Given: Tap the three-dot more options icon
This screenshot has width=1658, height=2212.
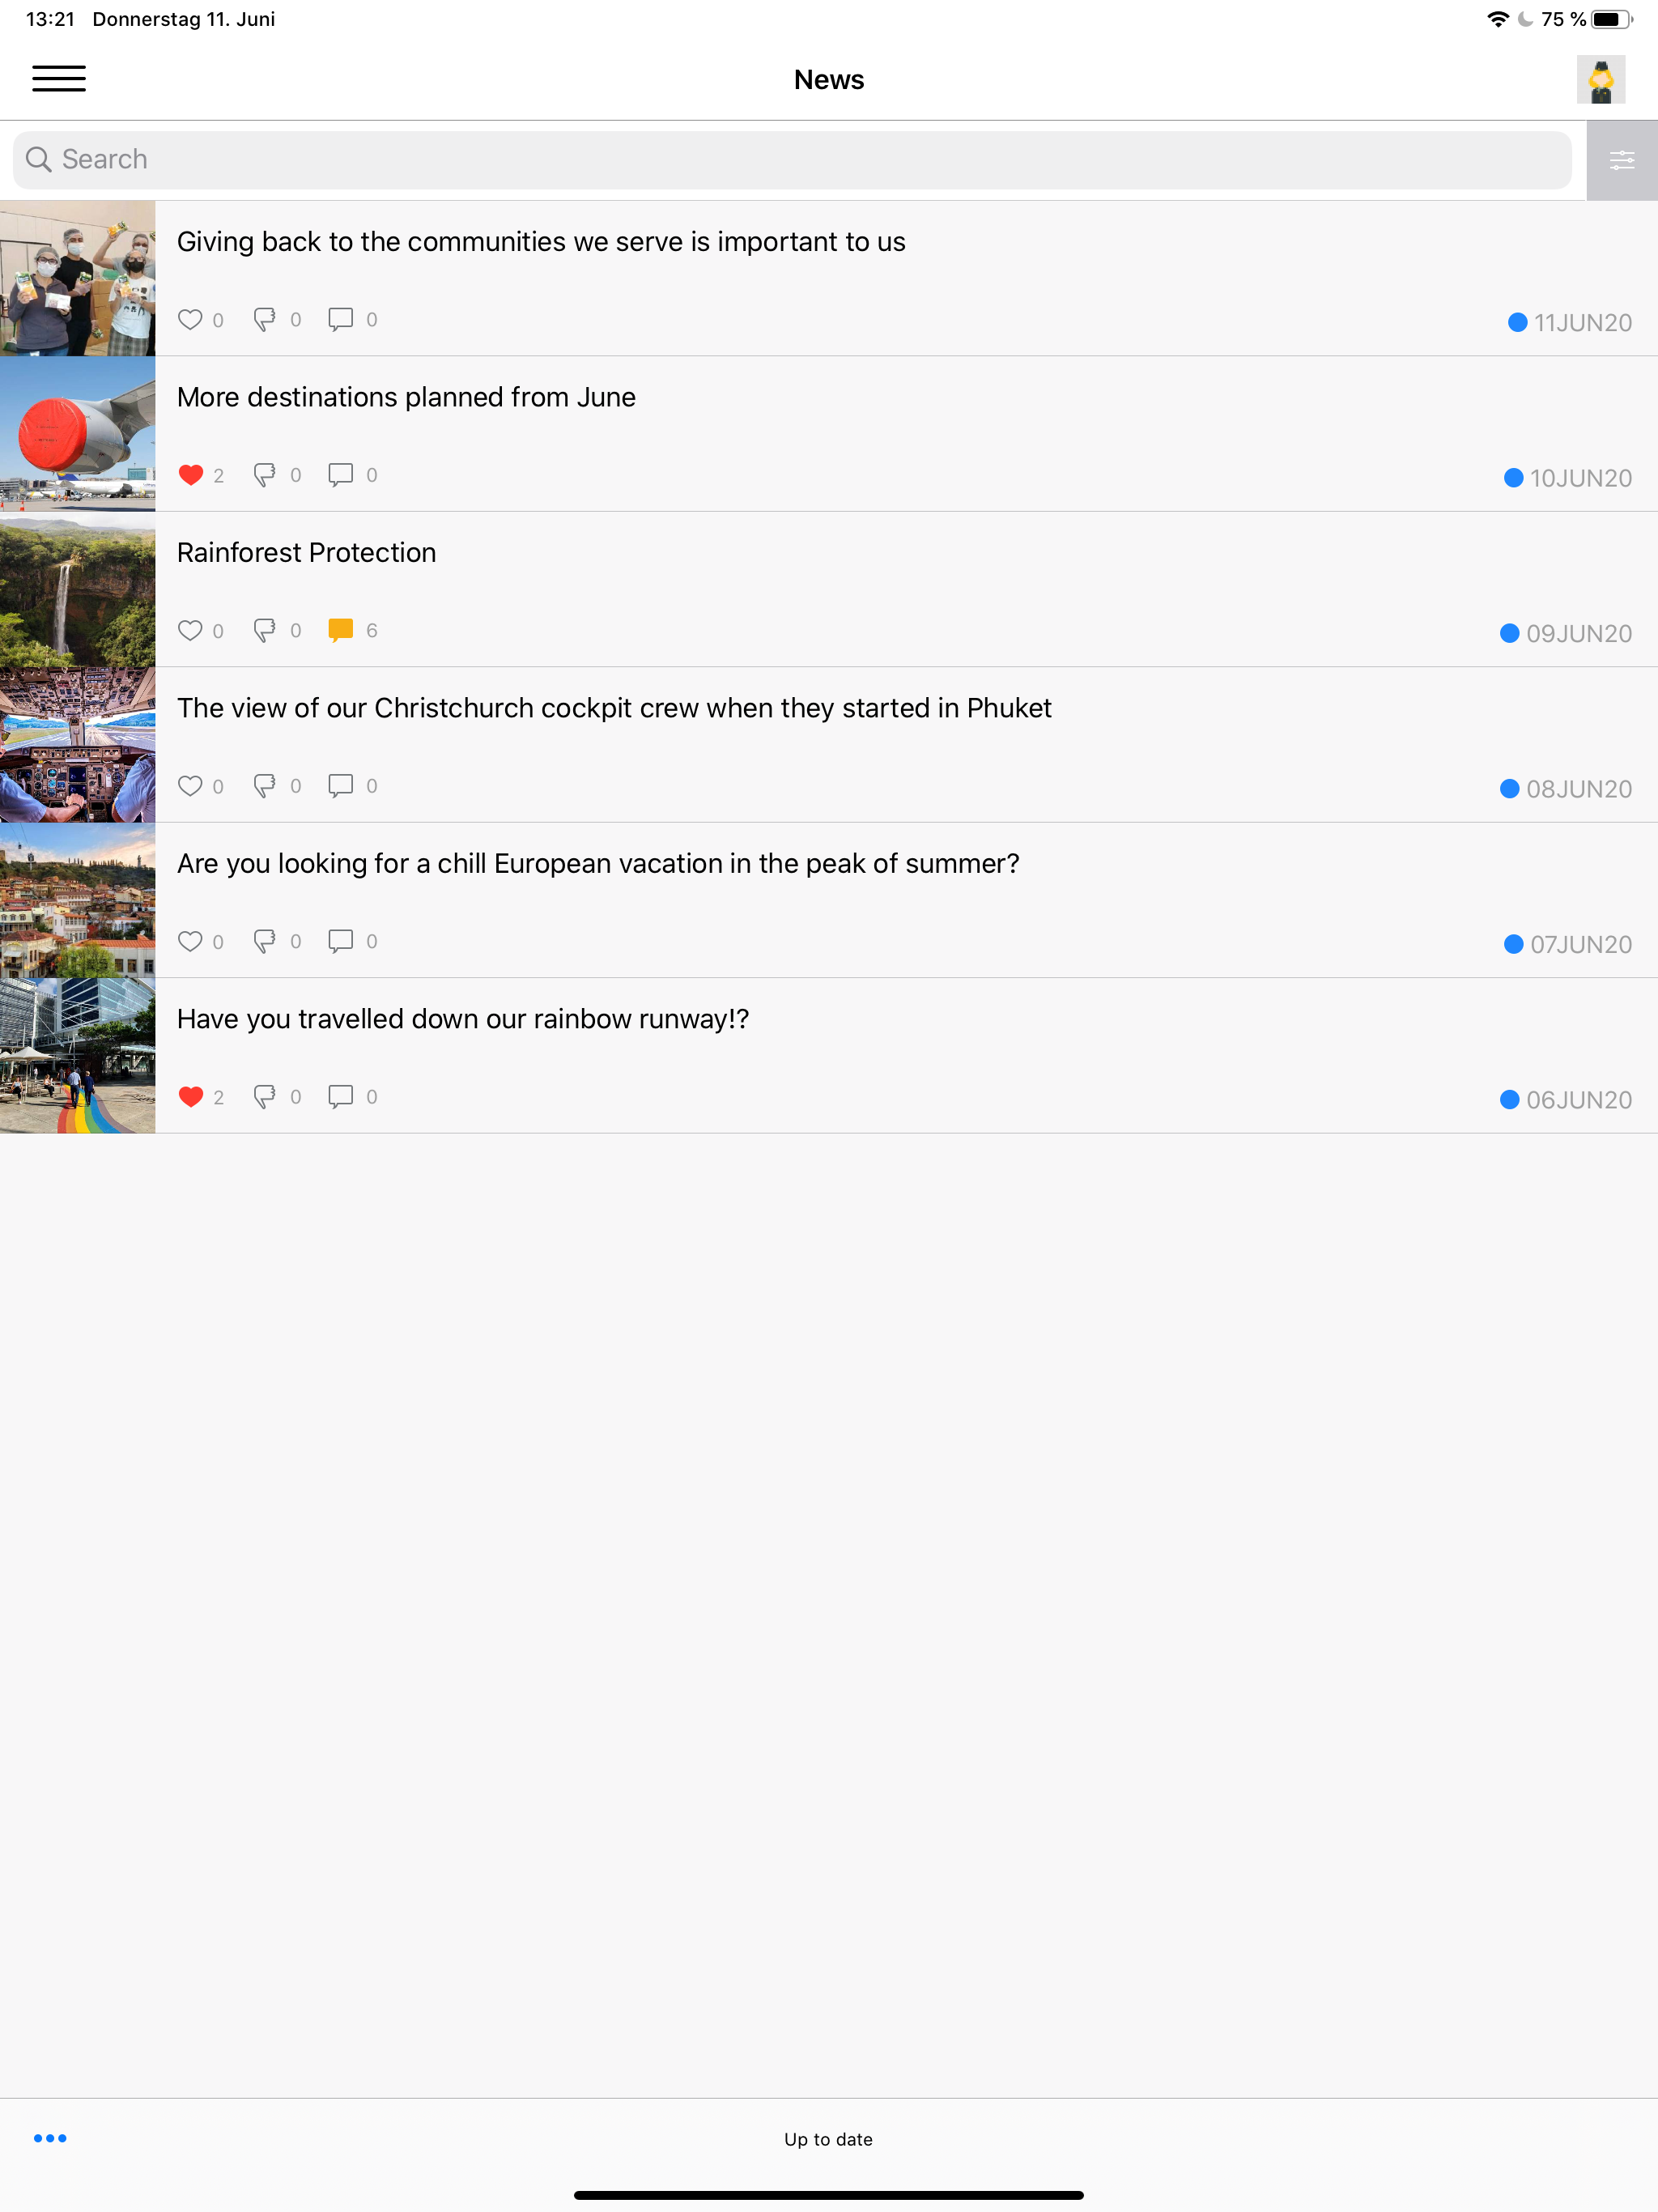Looking at the screenshot, I should pyautogui.click(x=50, y=2138).
